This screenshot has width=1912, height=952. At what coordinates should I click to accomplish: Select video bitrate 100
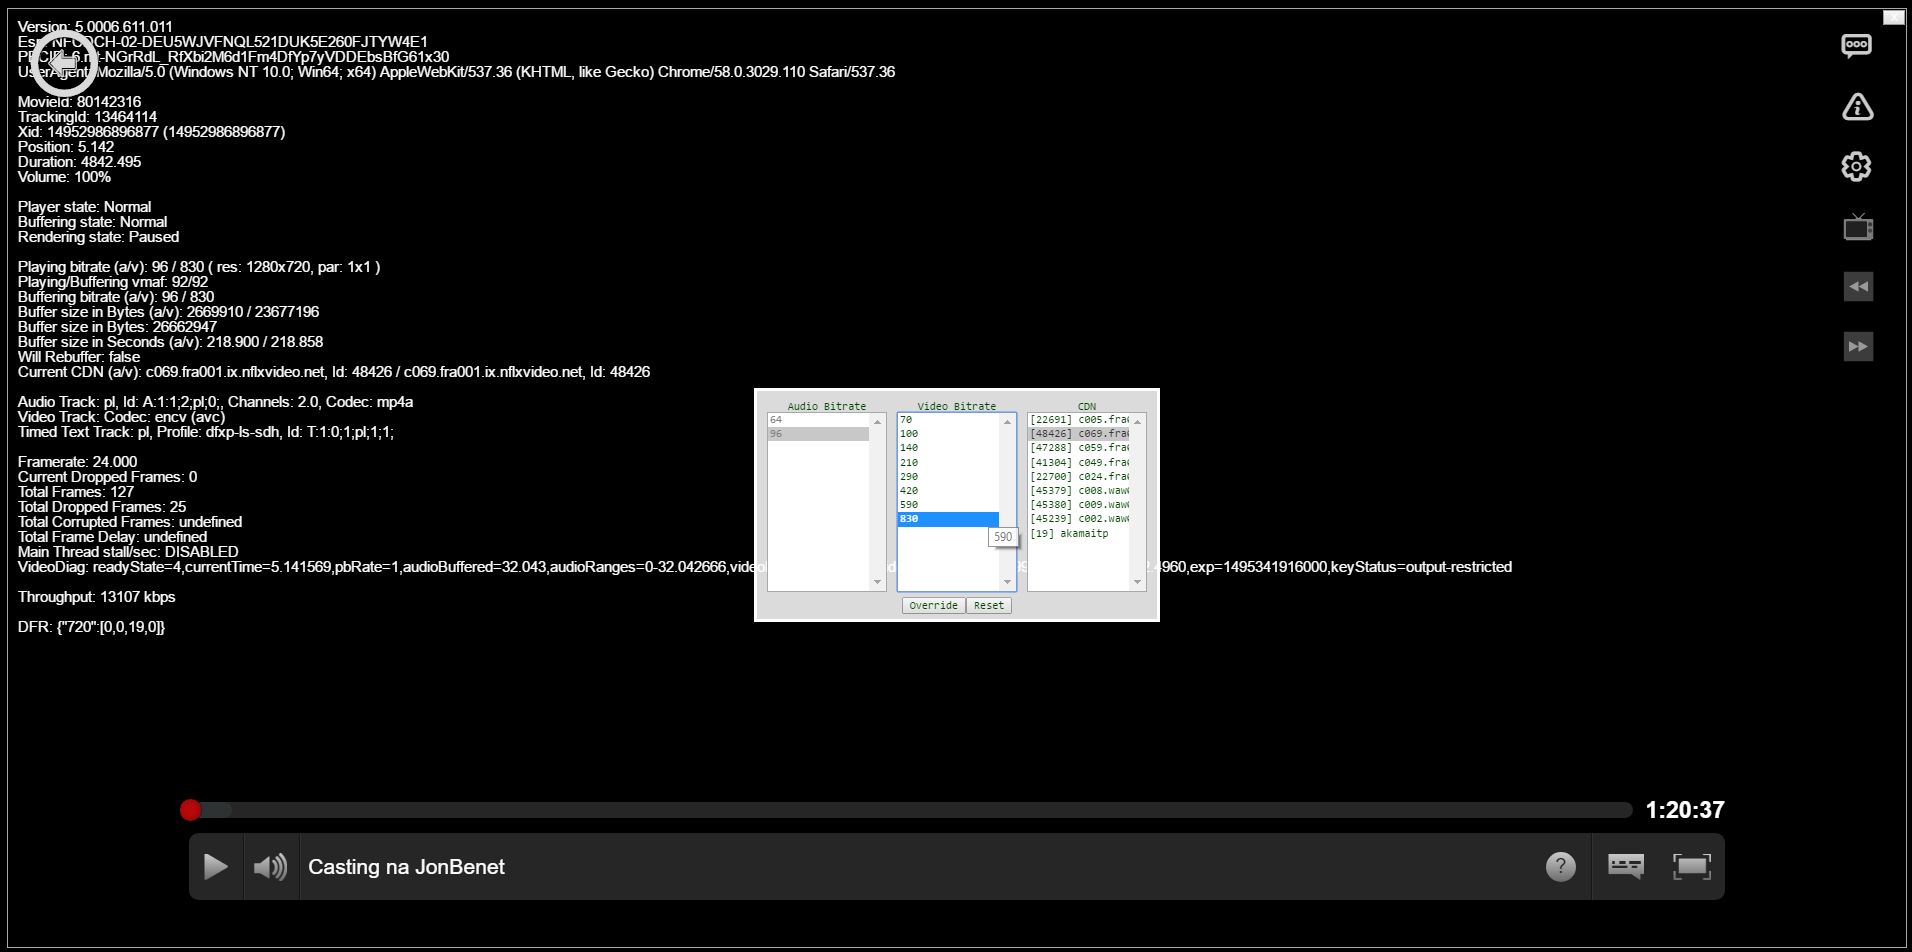[948, 434]
